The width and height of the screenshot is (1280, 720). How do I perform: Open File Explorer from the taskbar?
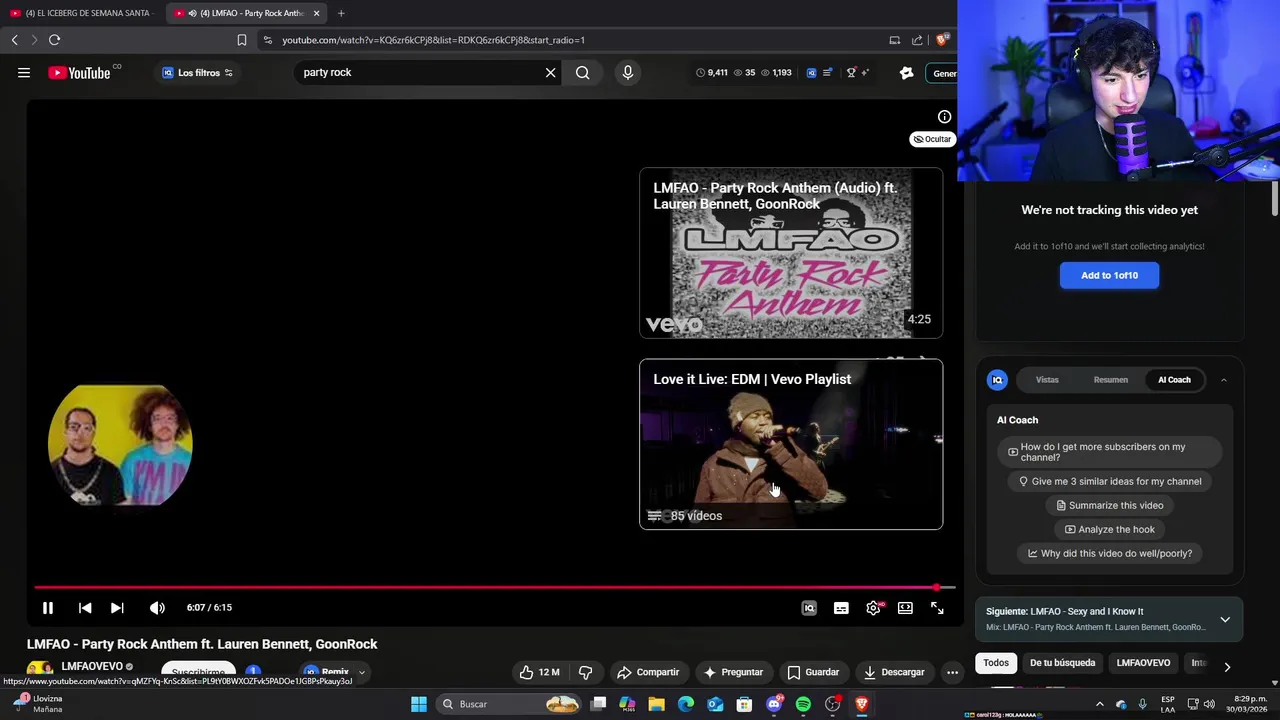click(656, 704)
